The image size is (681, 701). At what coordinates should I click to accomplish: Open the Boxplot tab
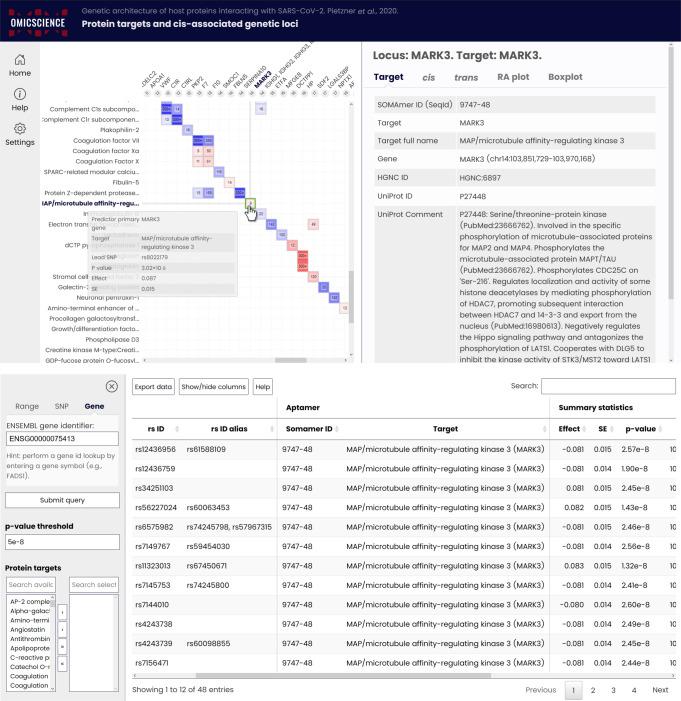click(x=565, y=77)
